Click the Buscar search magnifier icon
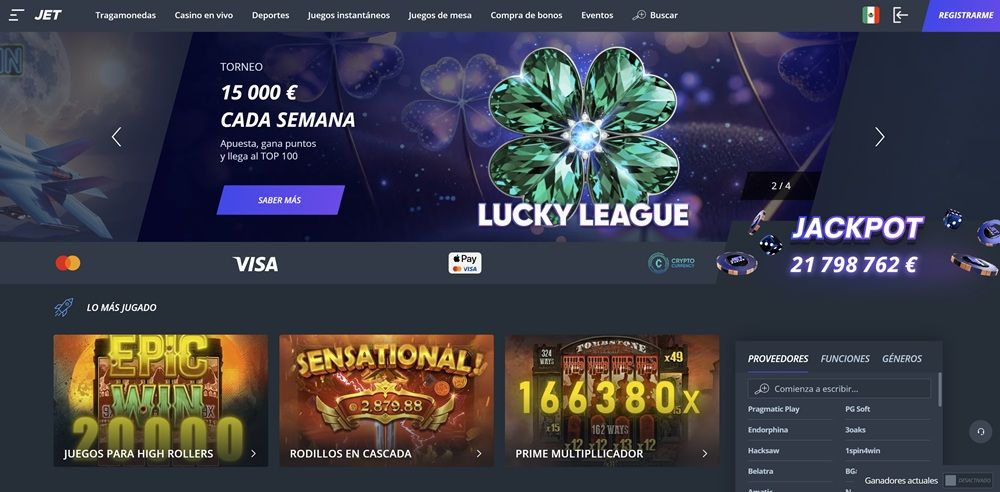Viewport: 1000px width, 492px height. (639, 15)
